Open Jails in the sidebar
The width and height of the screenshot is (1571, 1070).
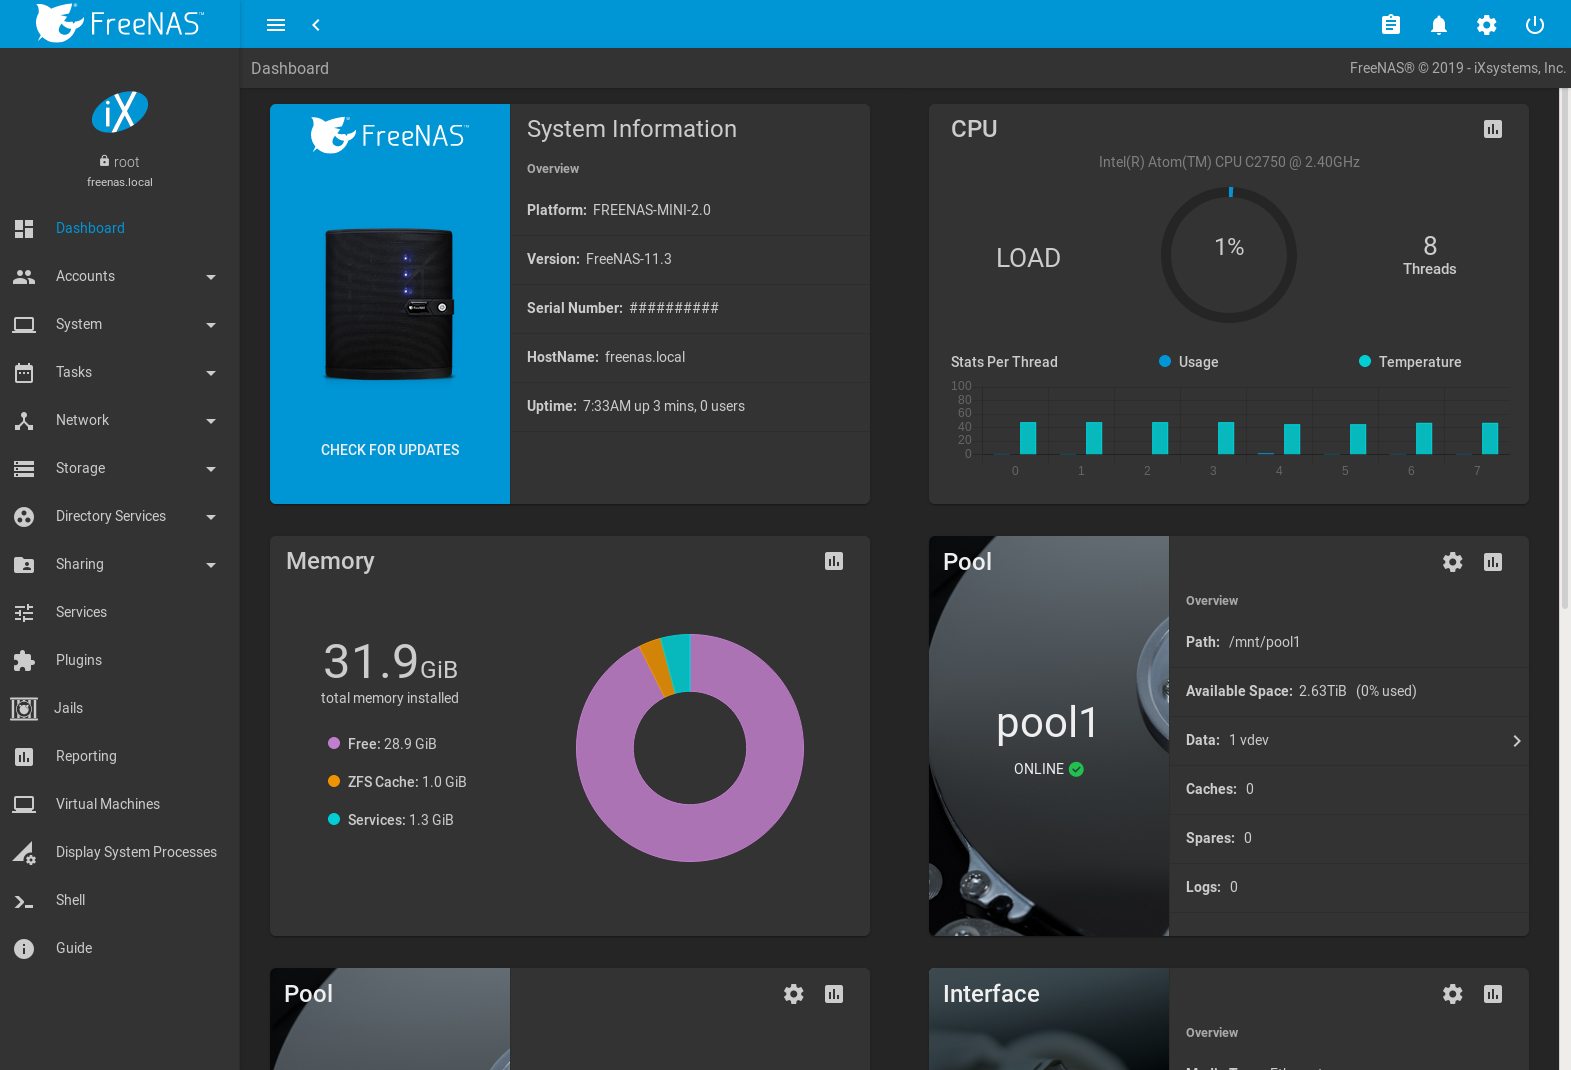[x=120, y=708]
